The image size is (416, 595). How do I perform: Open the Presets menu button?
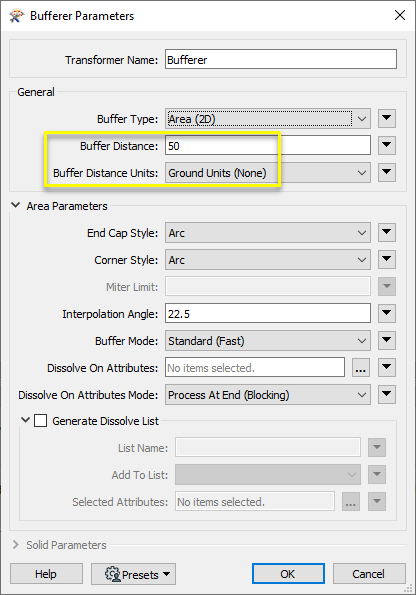tap(133, 574)
